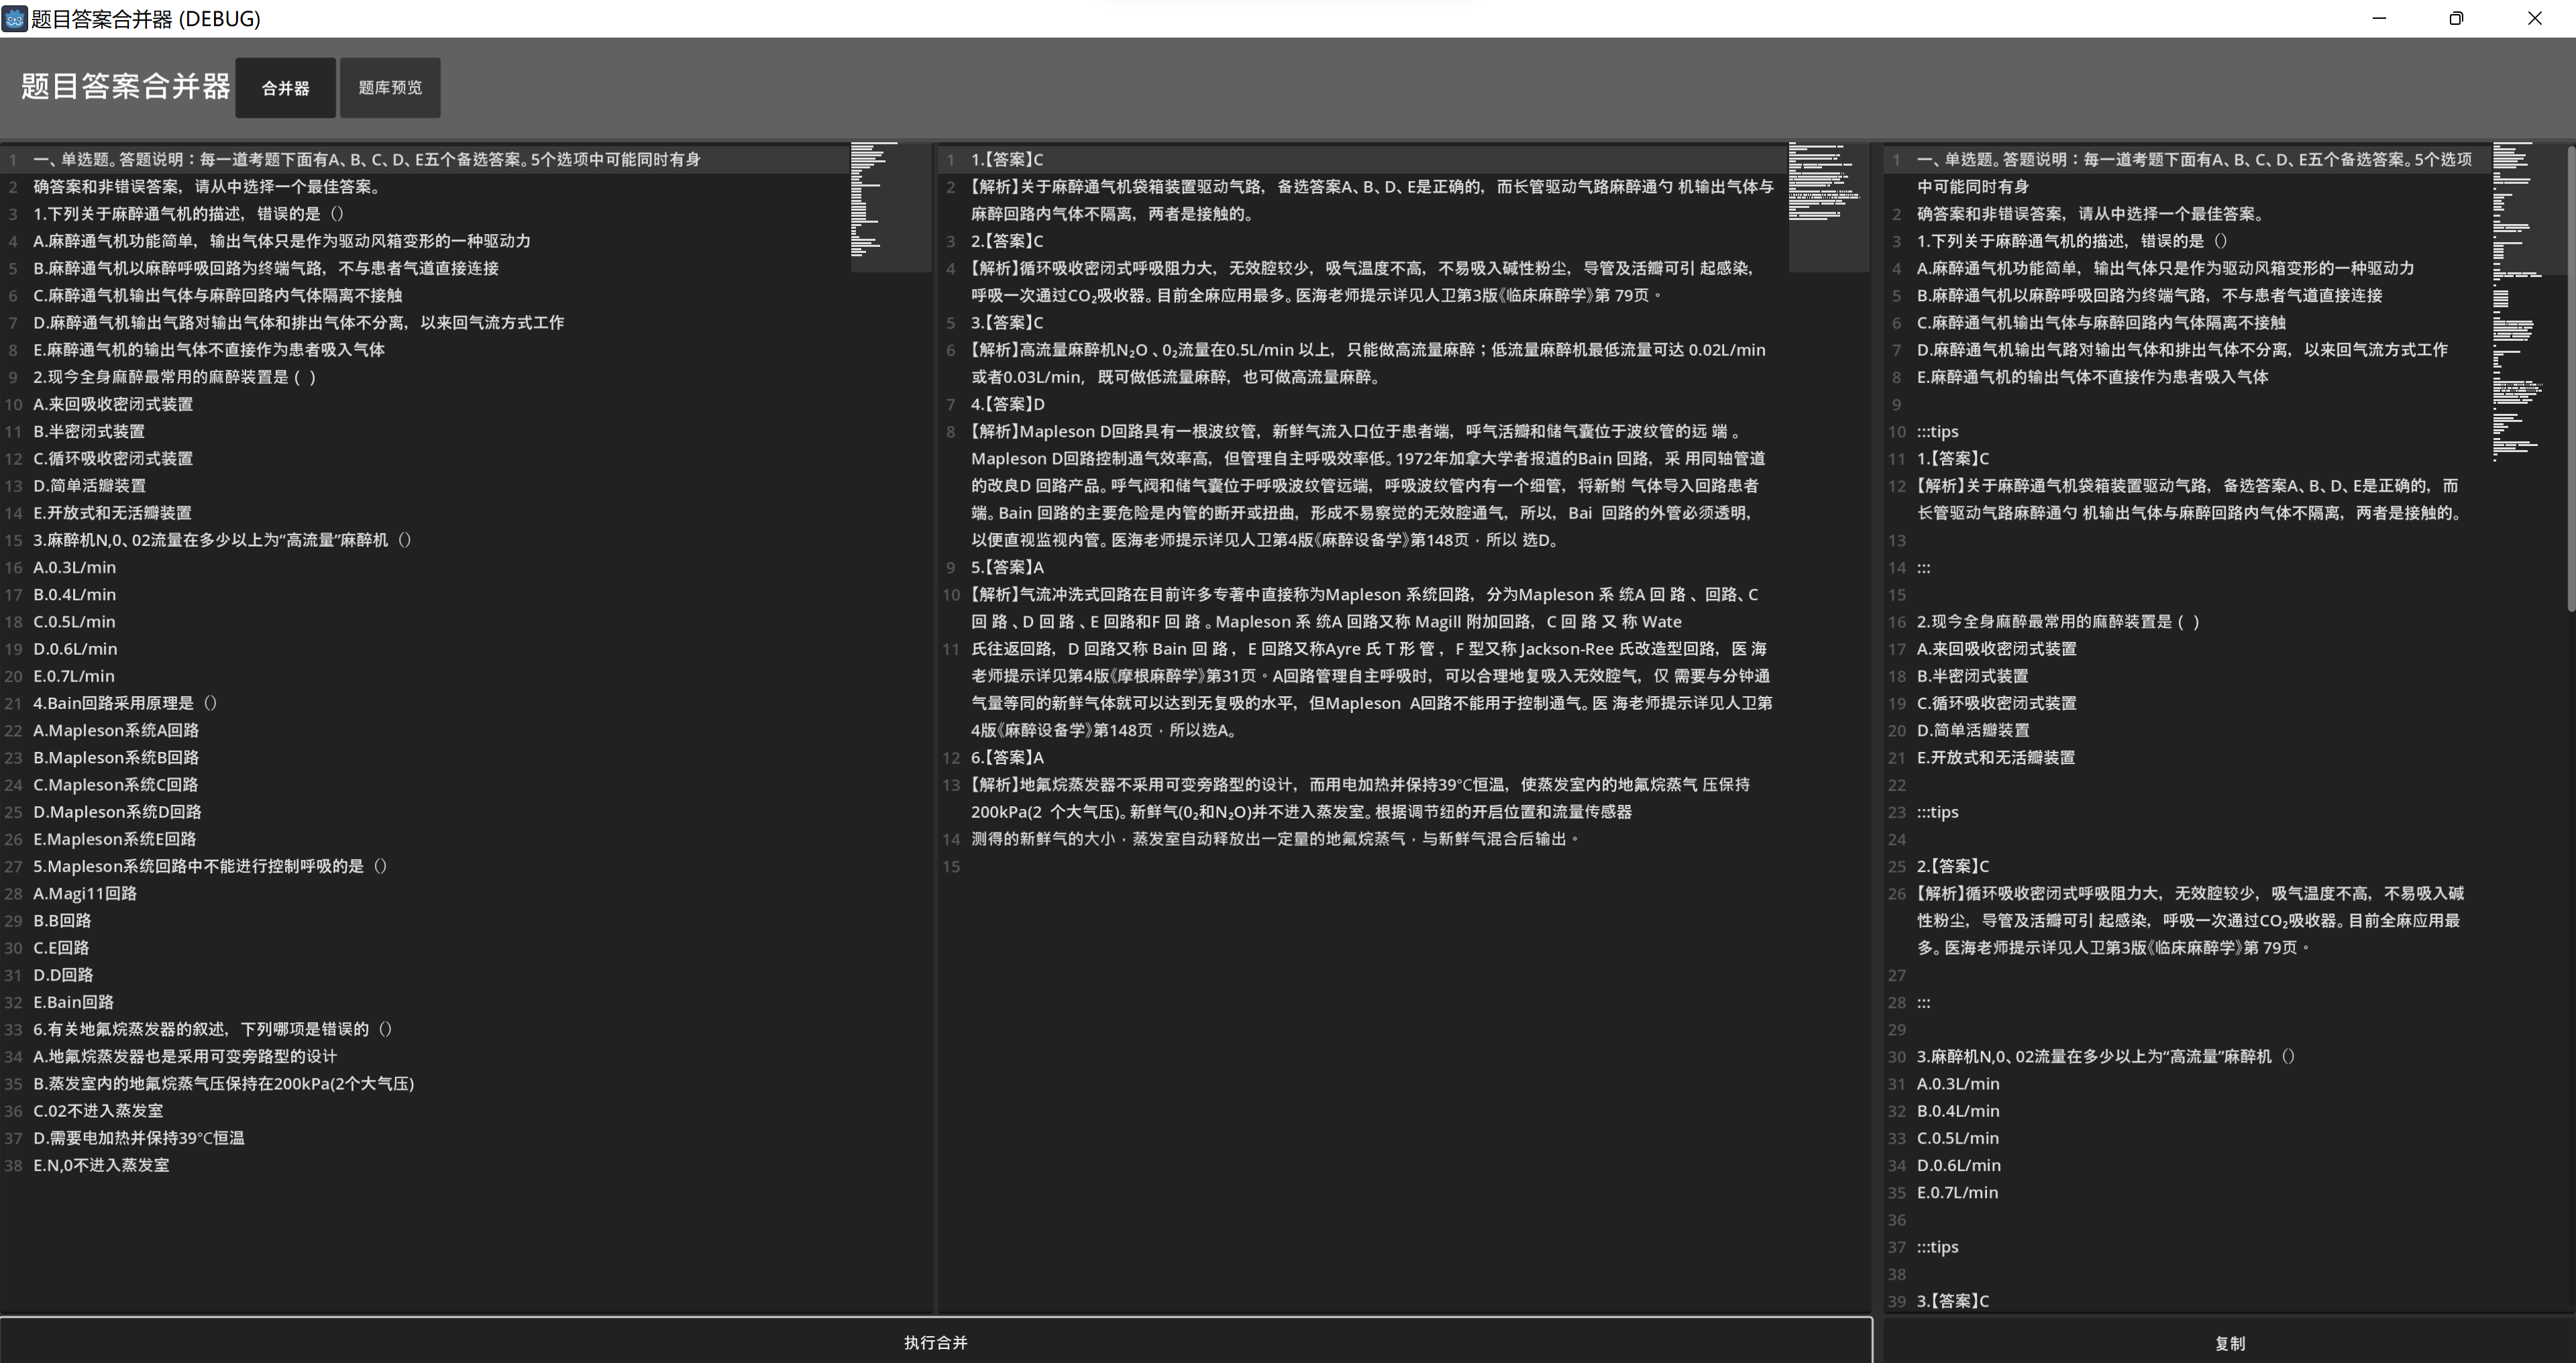2576x1363 pixels.
Task: Restore down the window using the title bar icon
Action: (x=2456, y=18)
